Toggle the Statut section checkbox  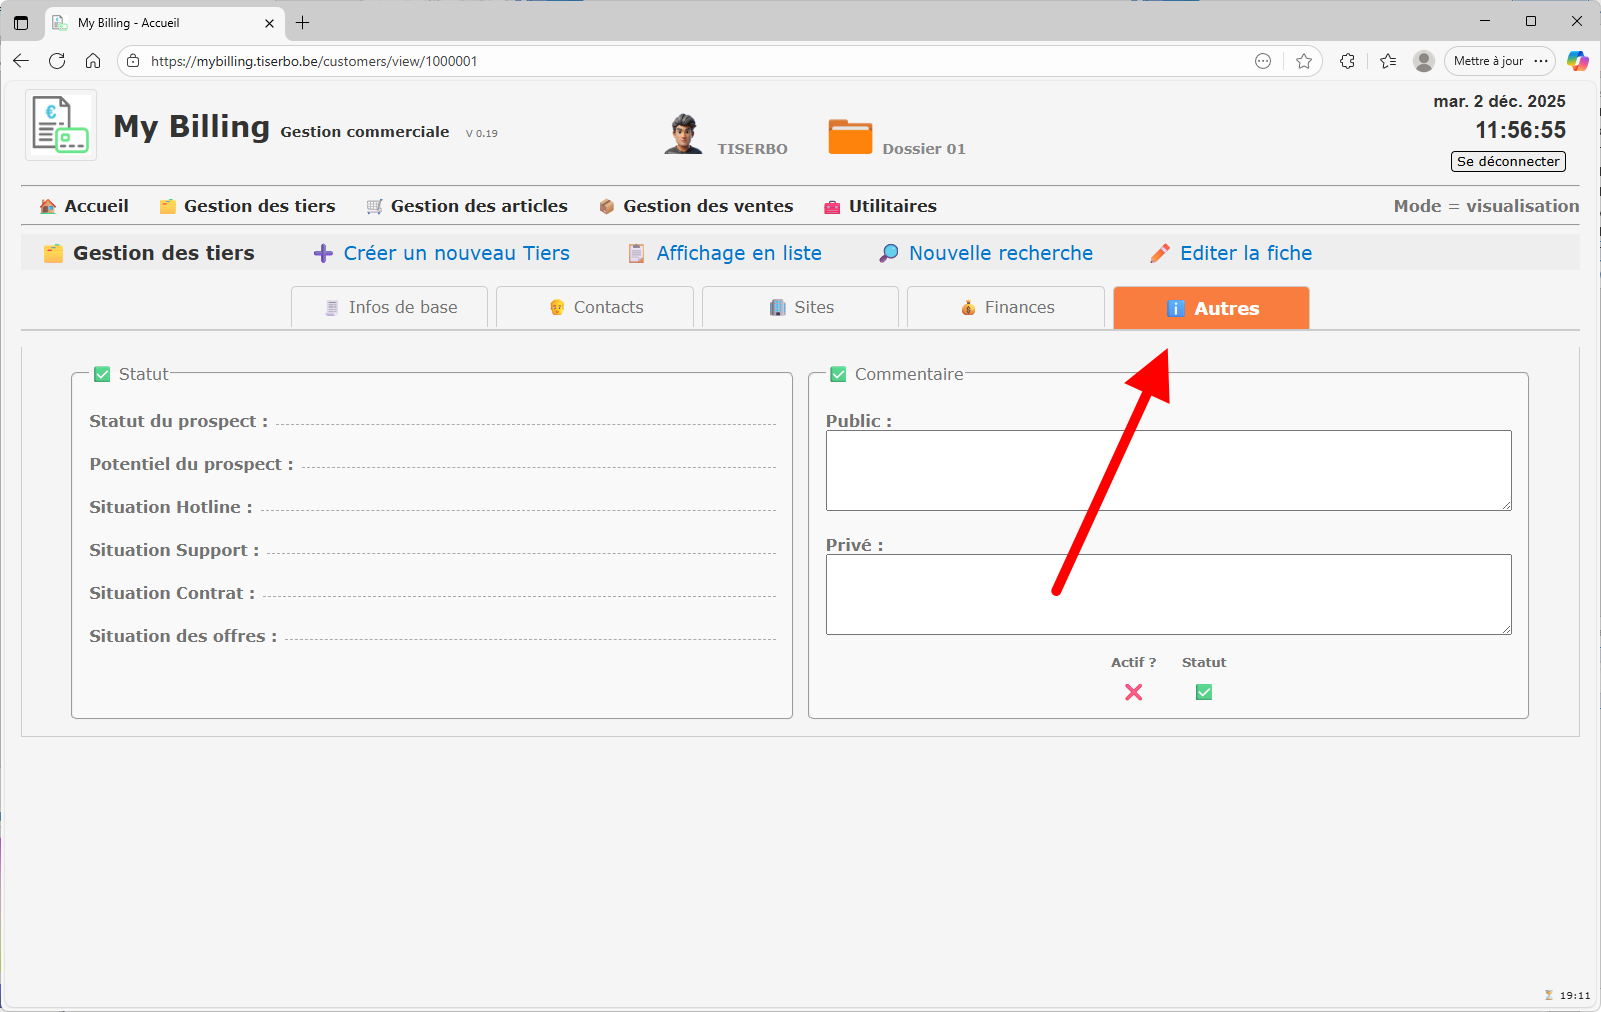[x=102, y=375]
